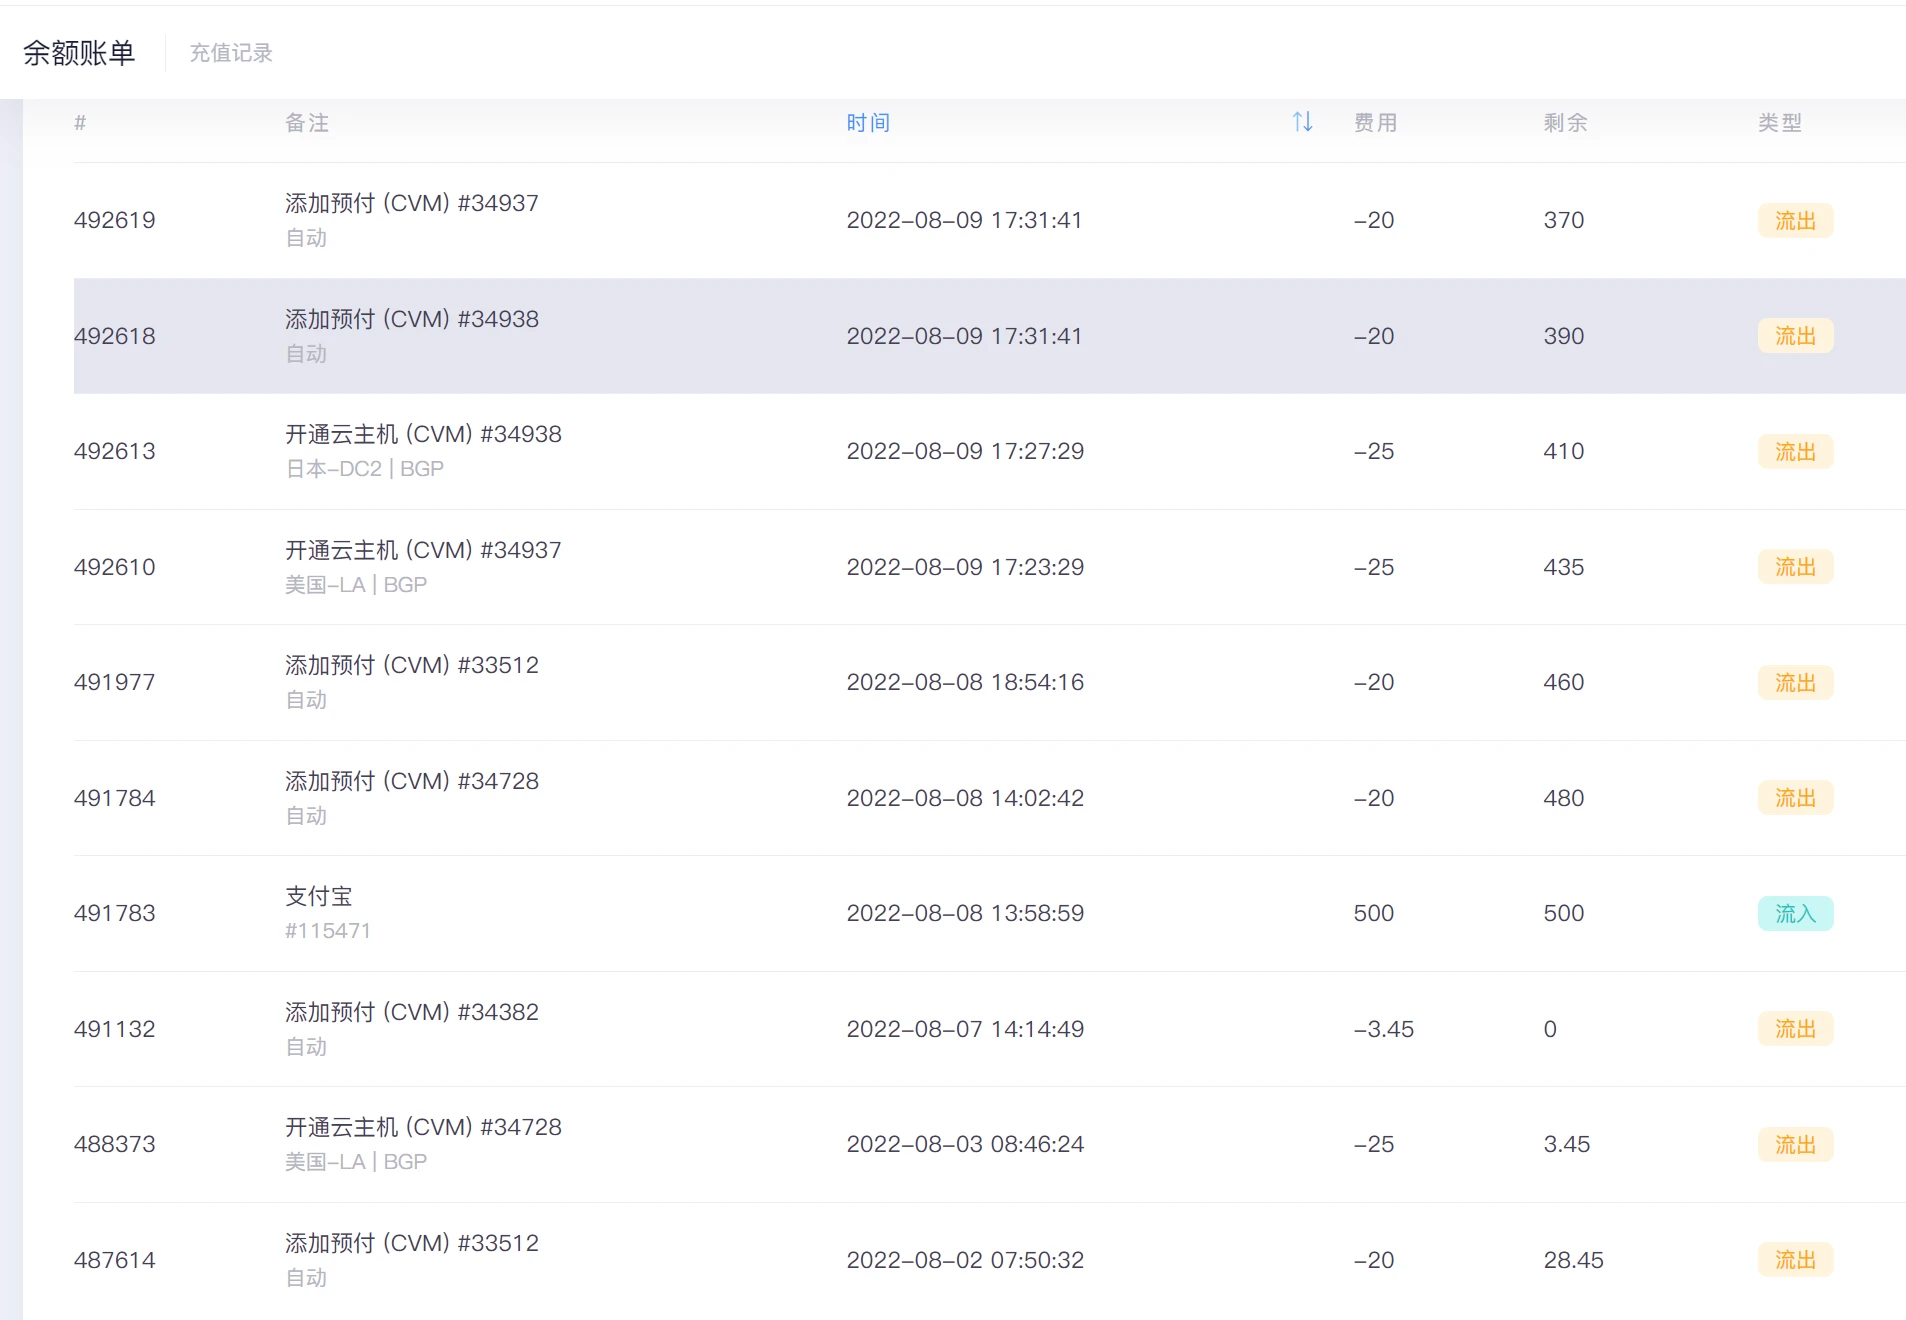Click the 费用 column header
The image size is (1906, 1320).
[1375, 123]
